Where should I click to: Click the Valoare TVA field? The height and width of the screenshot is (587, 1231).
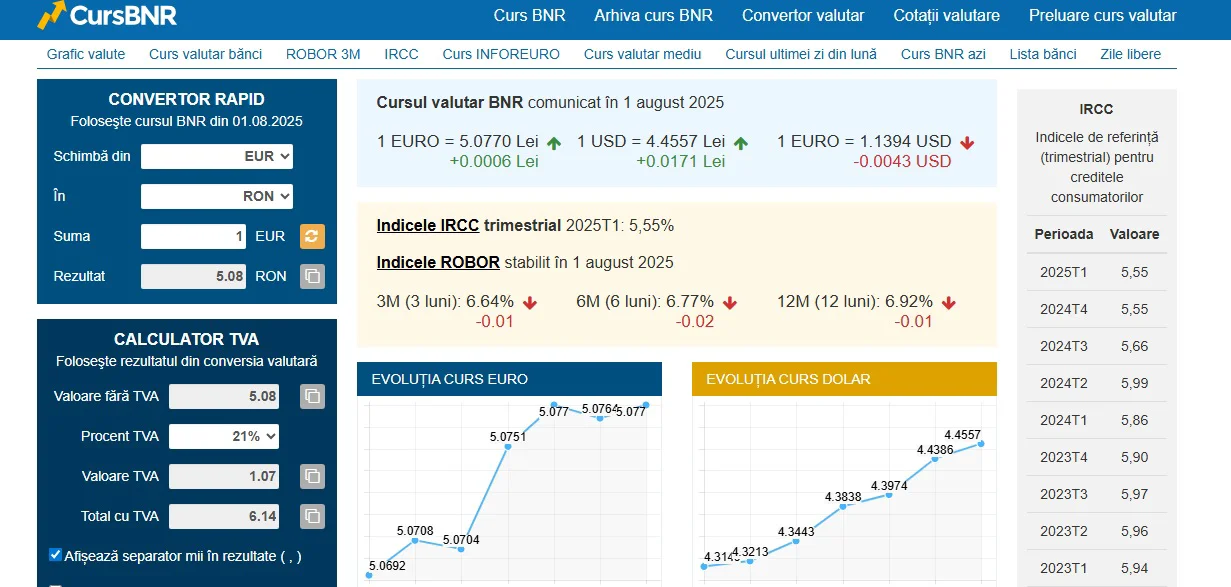click(224, 476)
